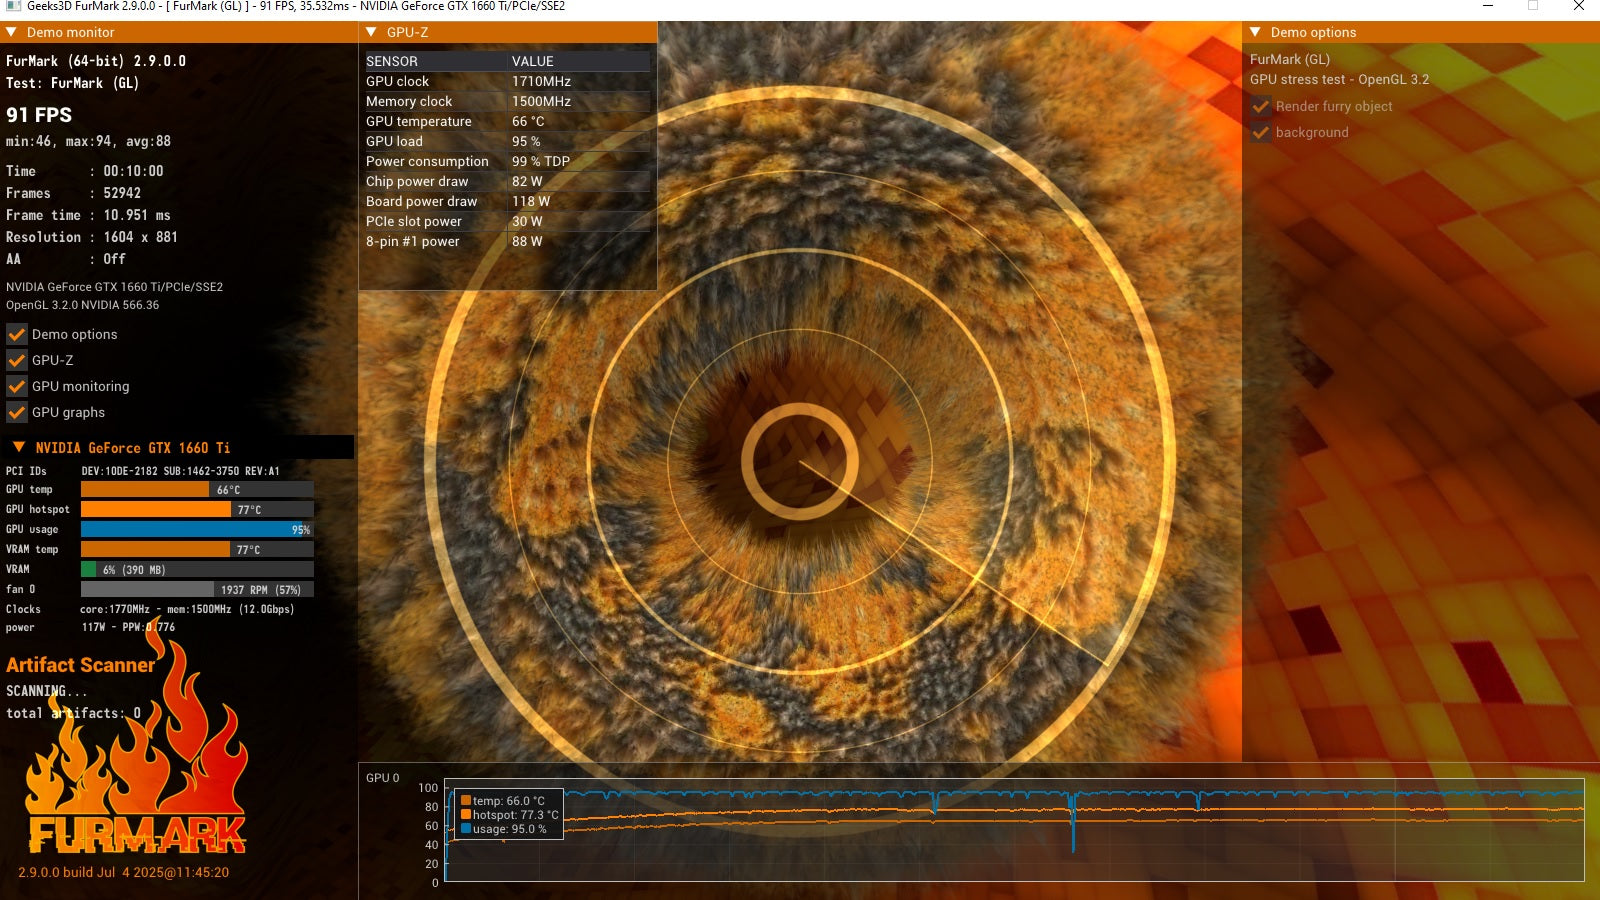
Task: Collapse the right-side Demo options panel triangle
Action: 1256,32
